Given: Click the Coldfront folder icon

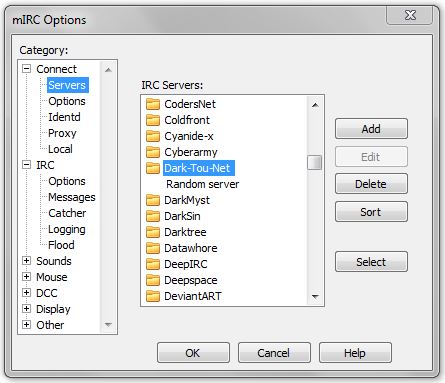Looking at the screenshot, I should coord(153,120).
